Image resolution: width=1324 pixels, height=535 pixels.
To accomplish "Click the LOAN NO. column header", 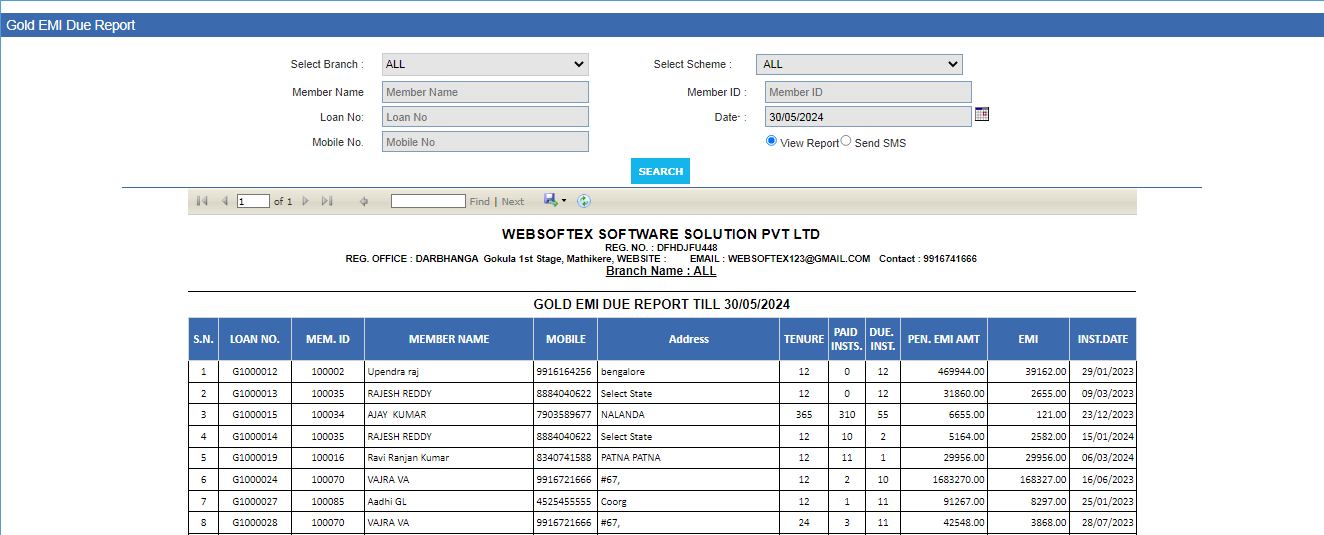I will click(x=255, y=339).
